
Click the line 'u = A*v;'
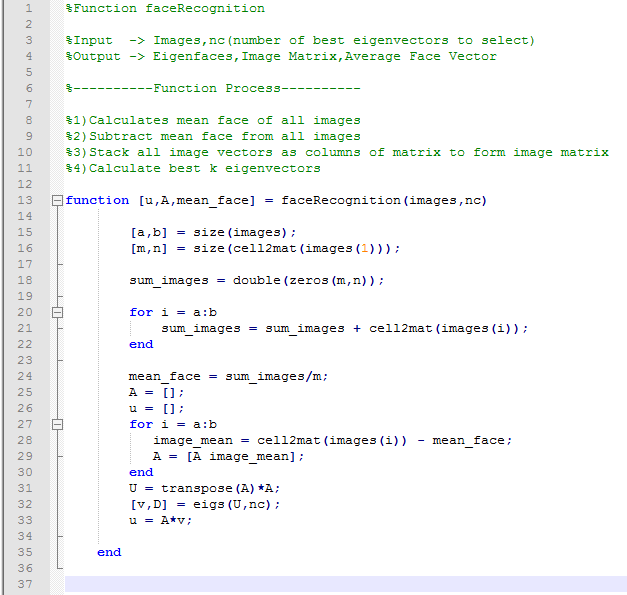point(160,520)
